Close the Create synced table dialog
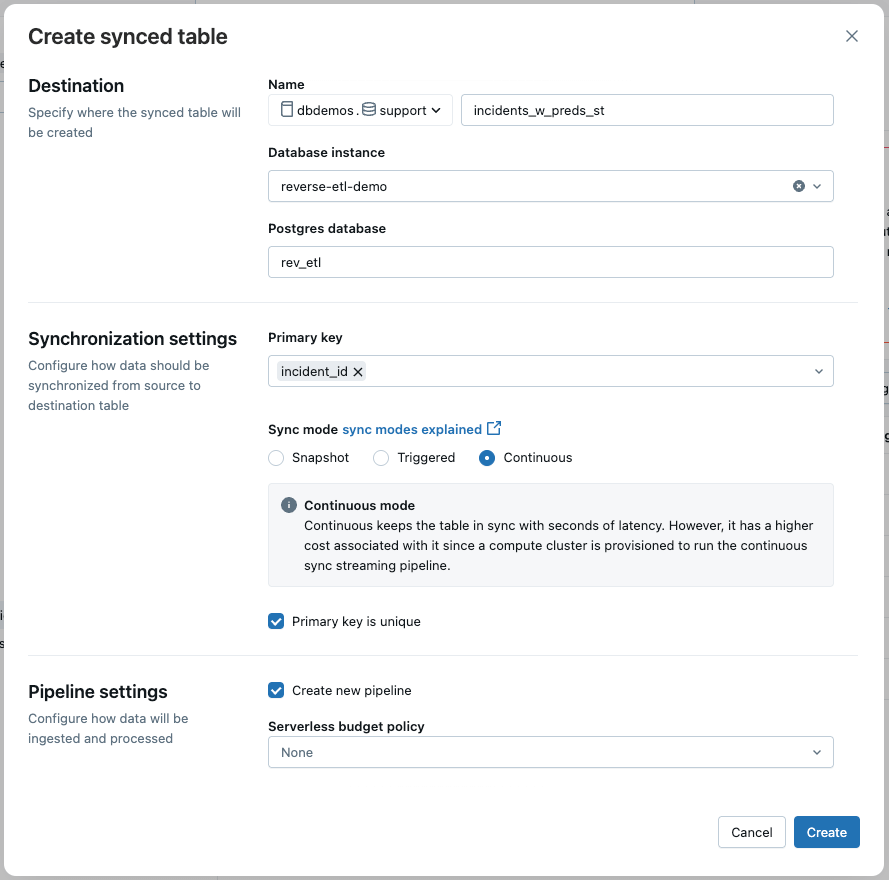889x880 pixels. 852,36
